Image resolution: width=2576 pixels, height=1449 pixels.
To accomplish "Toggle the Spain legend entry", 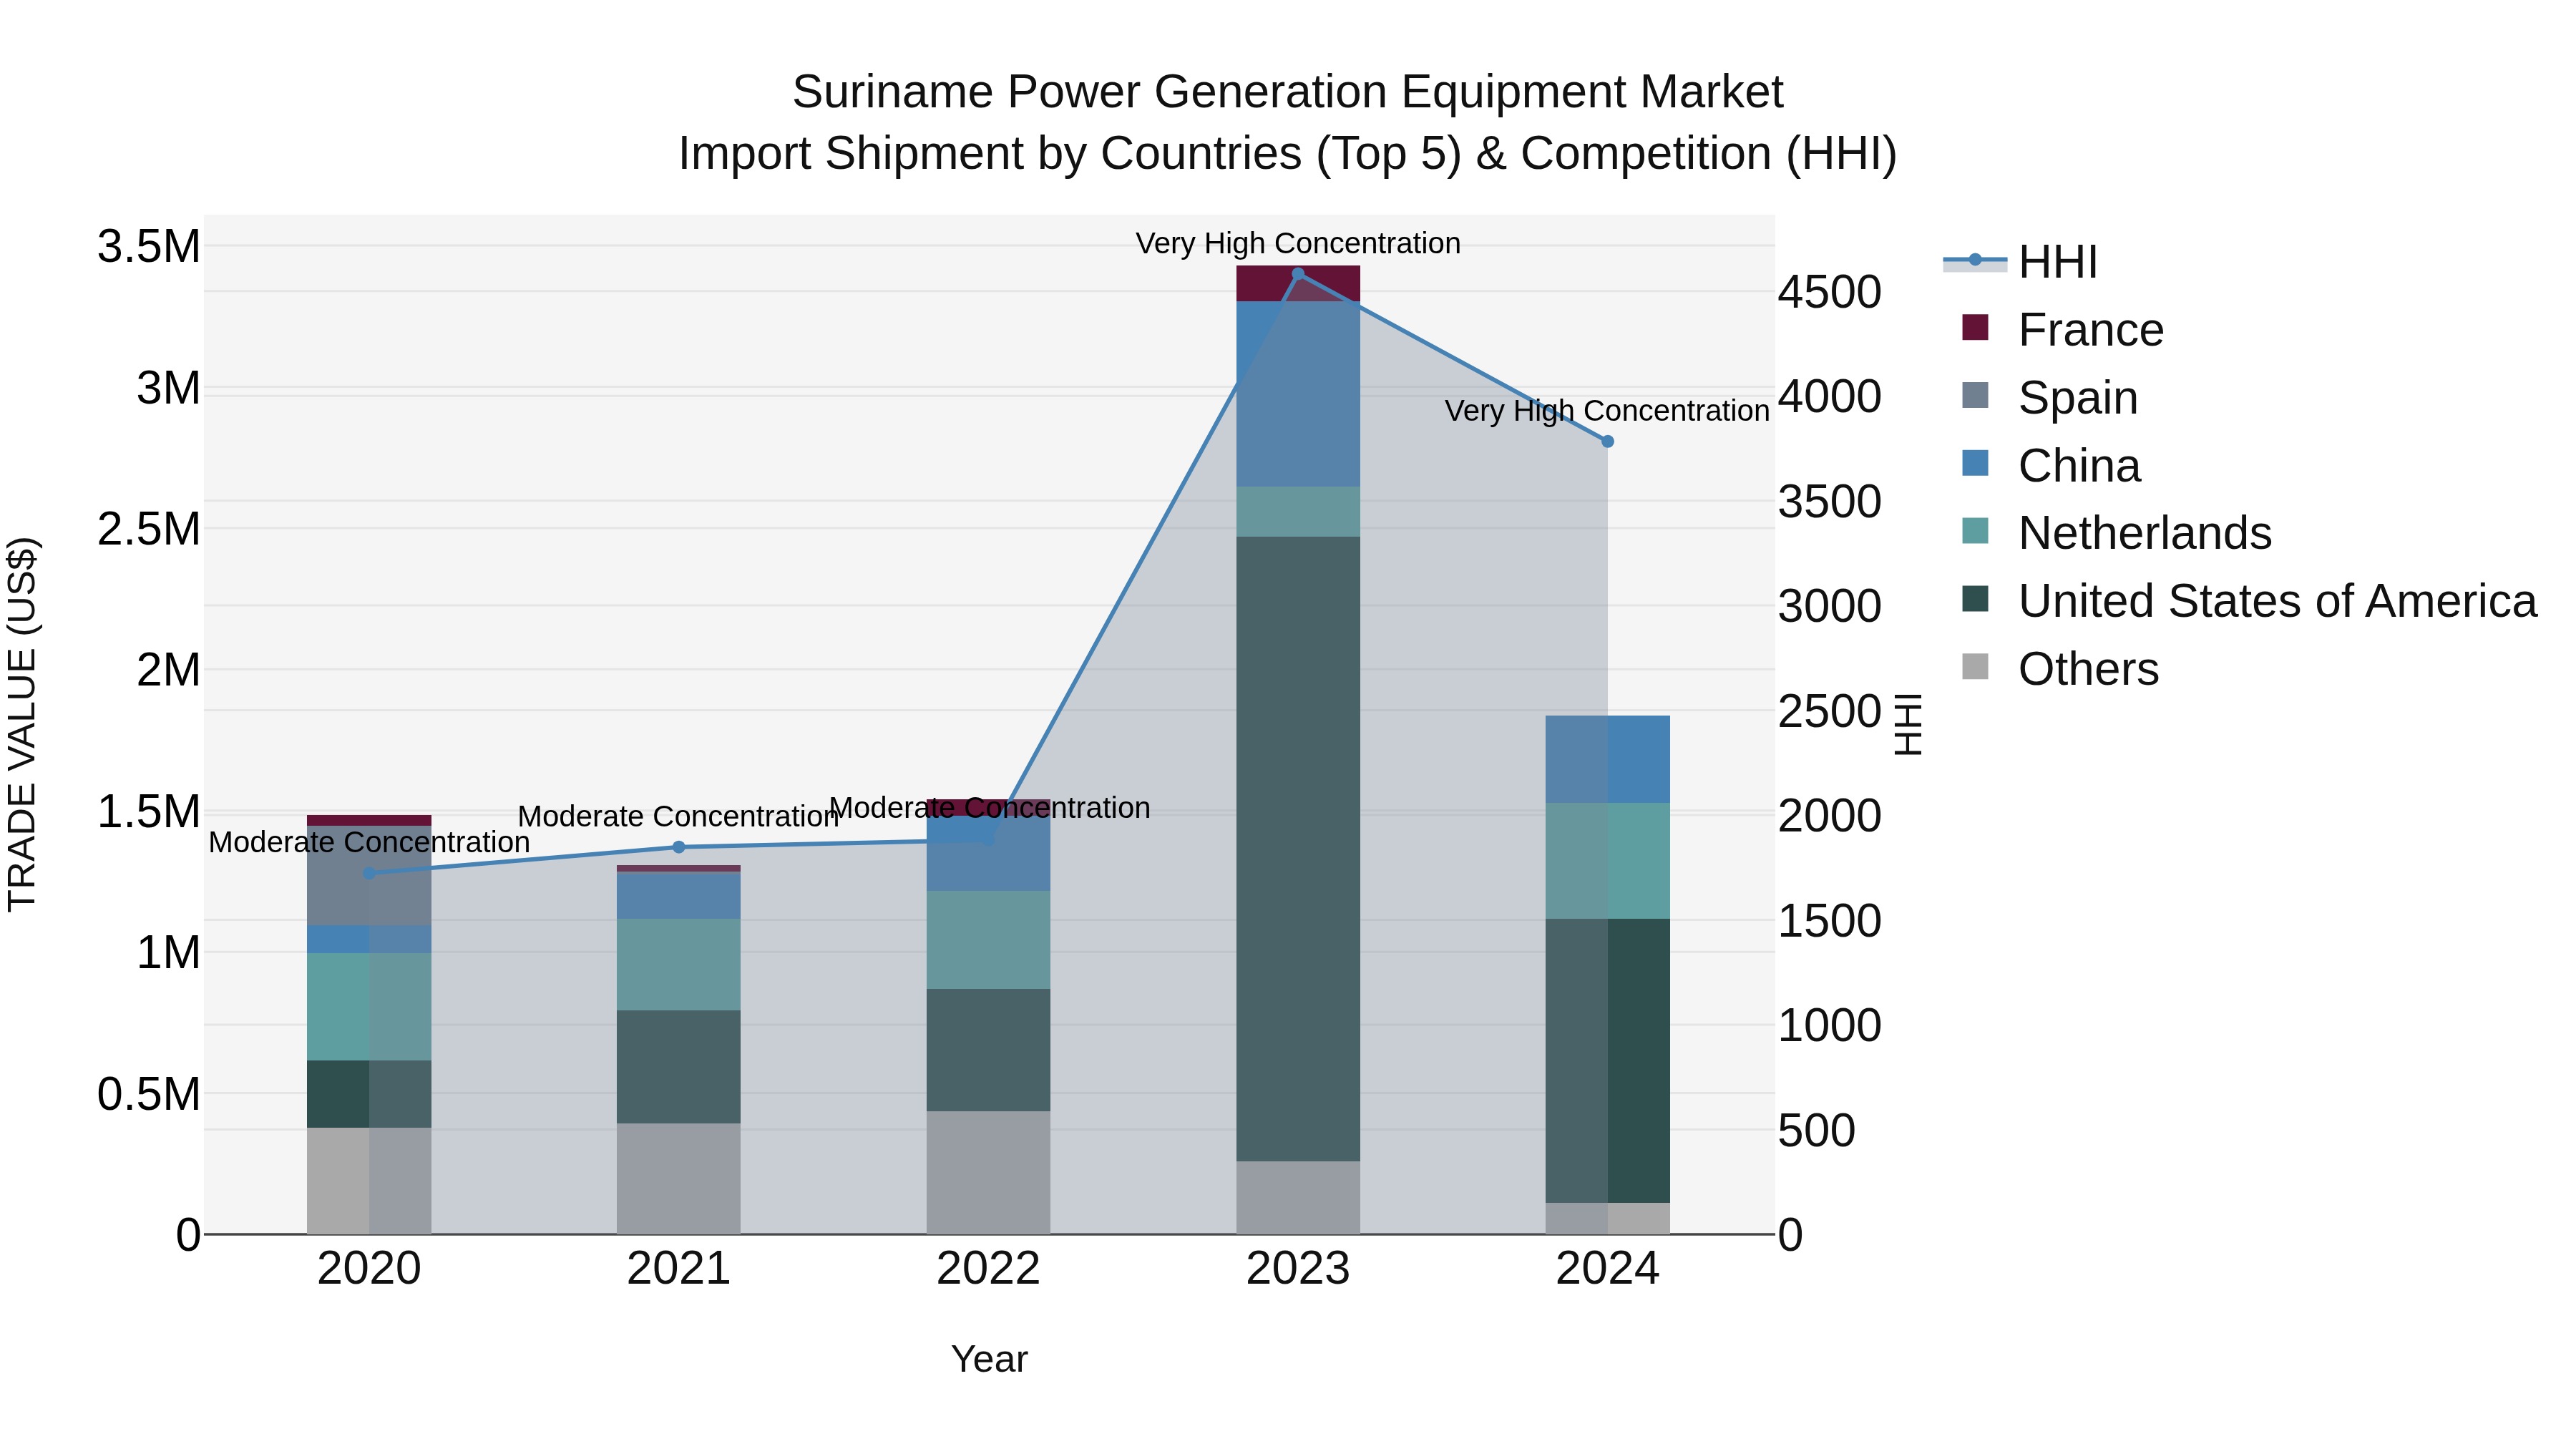I will pos(2050,397).
